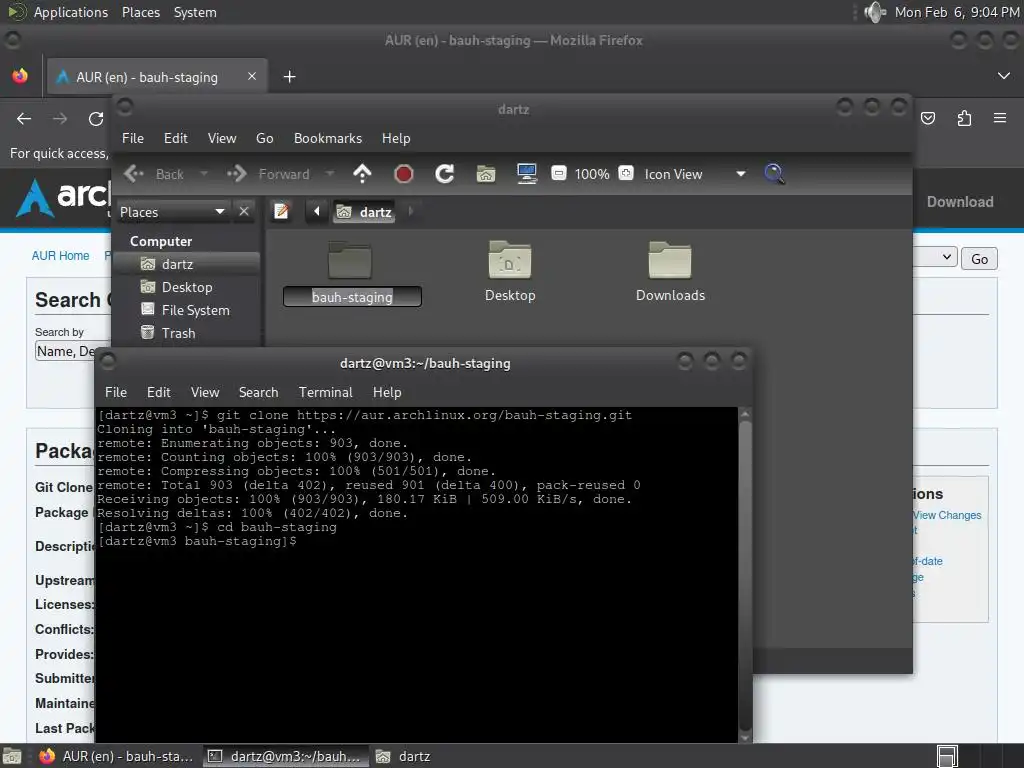Close the Places side pane
The height and width of the screenshot is (768, 1024).
244,212
